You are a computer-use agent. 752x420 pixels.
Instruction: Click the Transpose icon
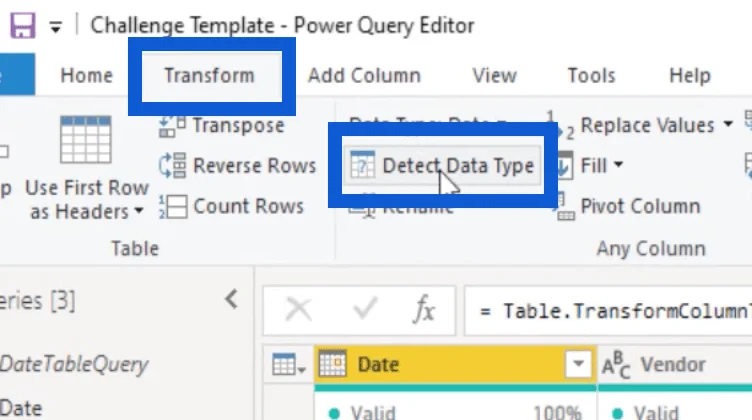[x=172, y=127]
